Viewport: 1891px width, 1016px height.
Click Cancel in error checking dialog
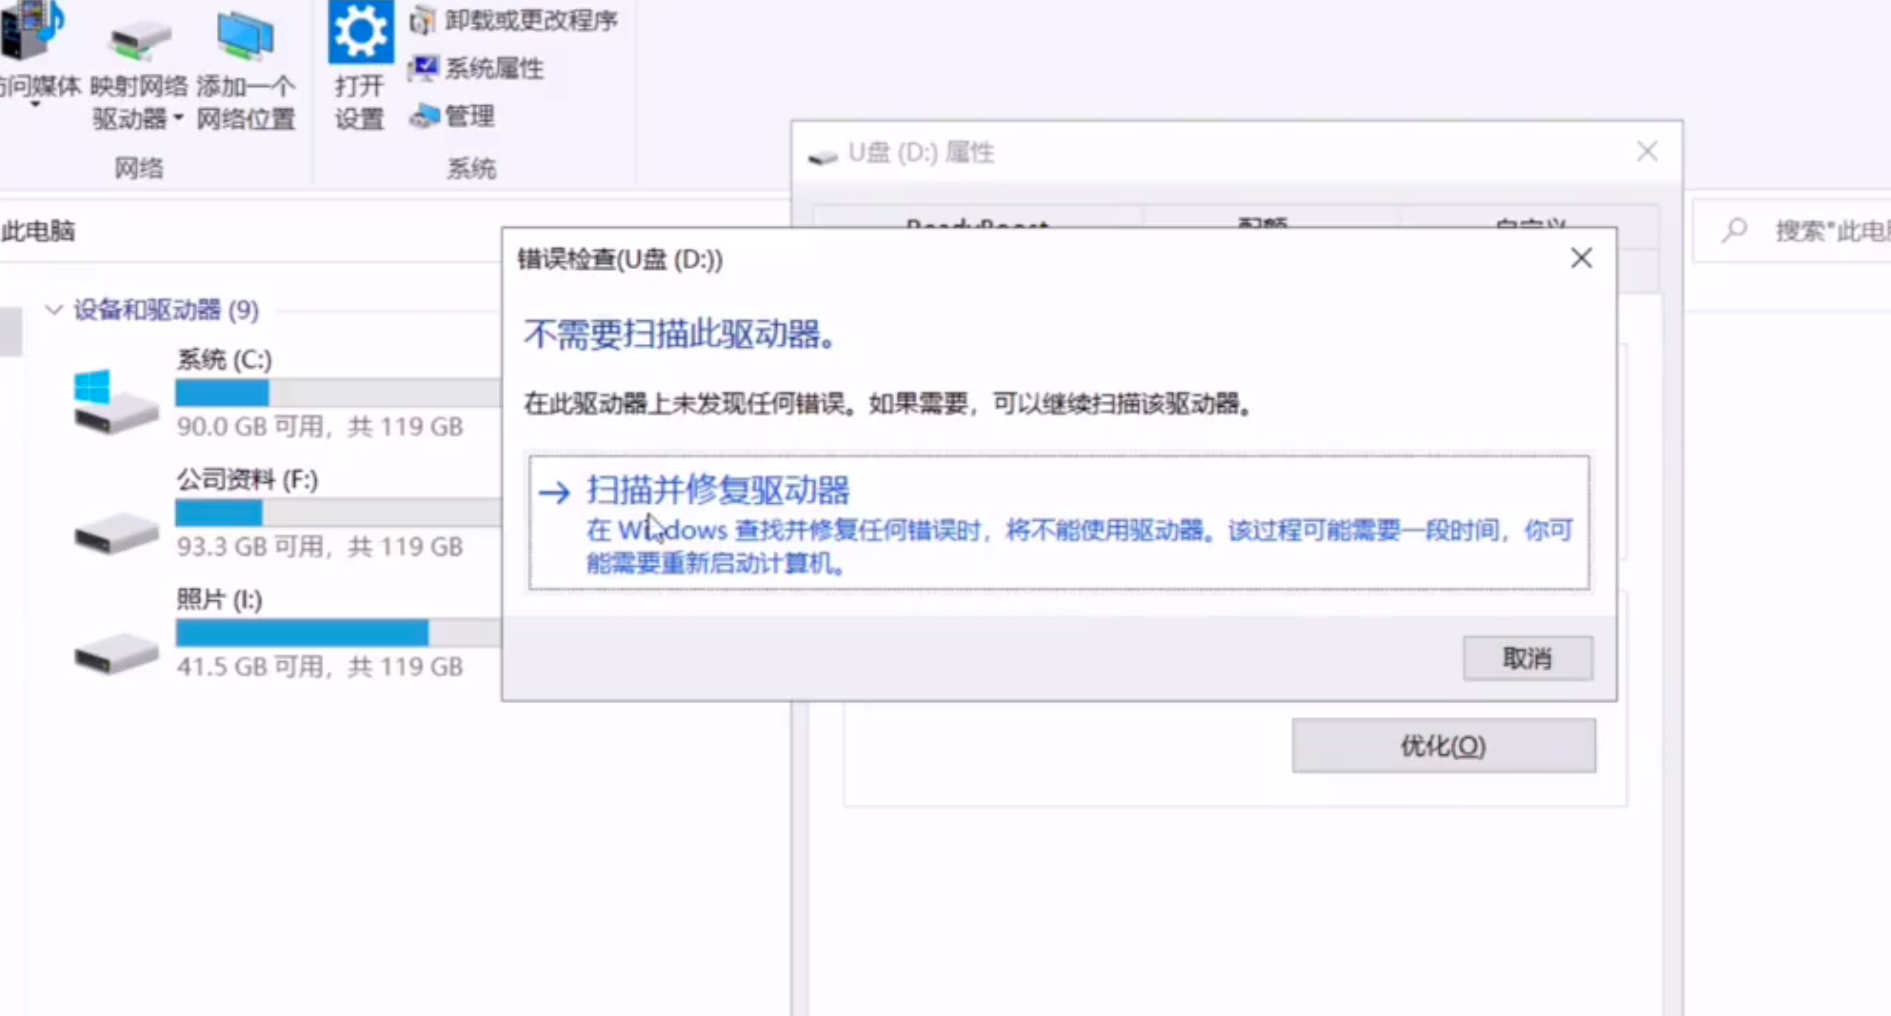[1527, 658]
